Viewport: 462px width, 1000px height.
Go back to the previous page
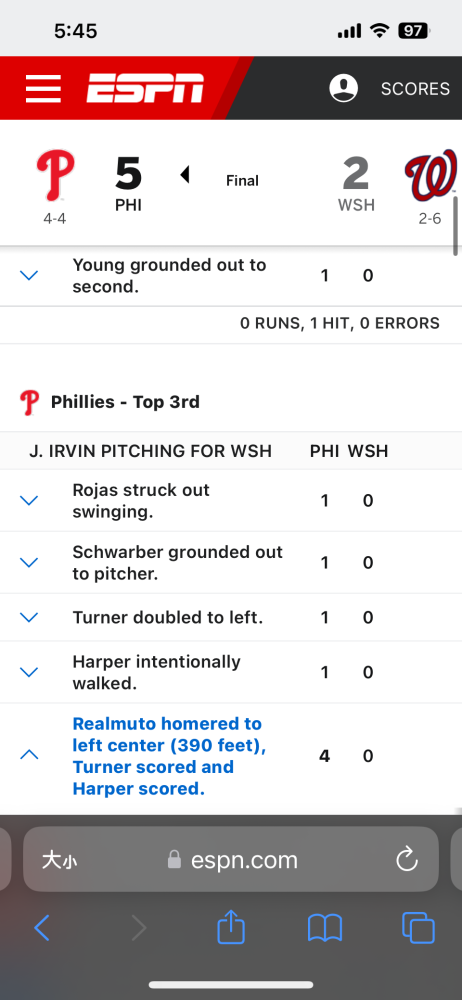point(42,928)
